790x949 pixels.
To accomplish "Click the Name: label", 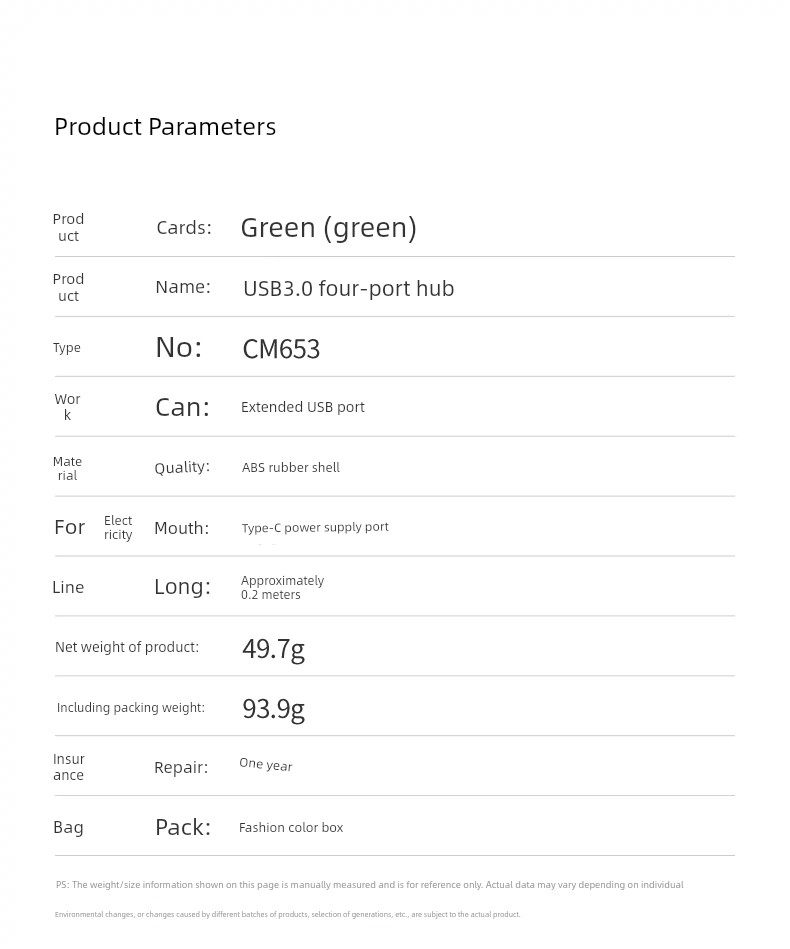I will (183, 287).
